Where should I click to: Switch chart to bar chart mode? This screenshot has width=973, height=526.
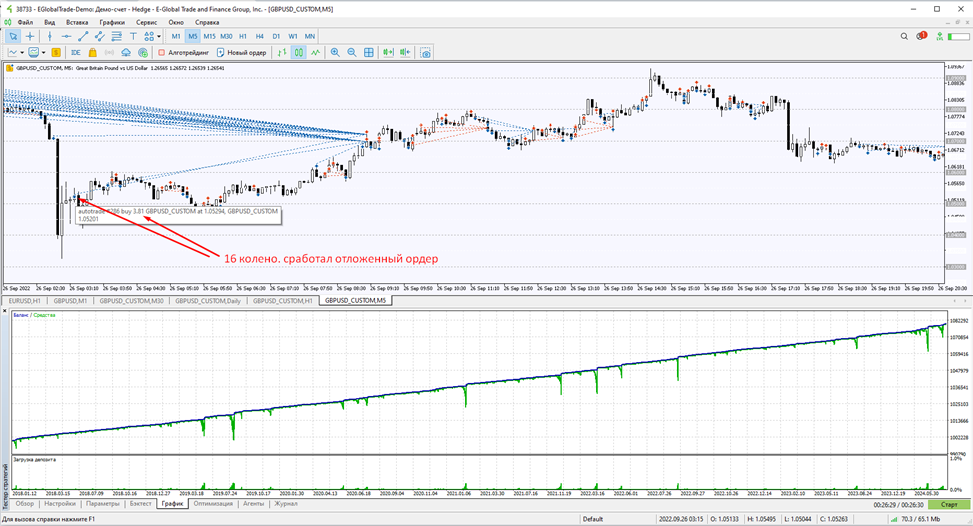(282, 53)
